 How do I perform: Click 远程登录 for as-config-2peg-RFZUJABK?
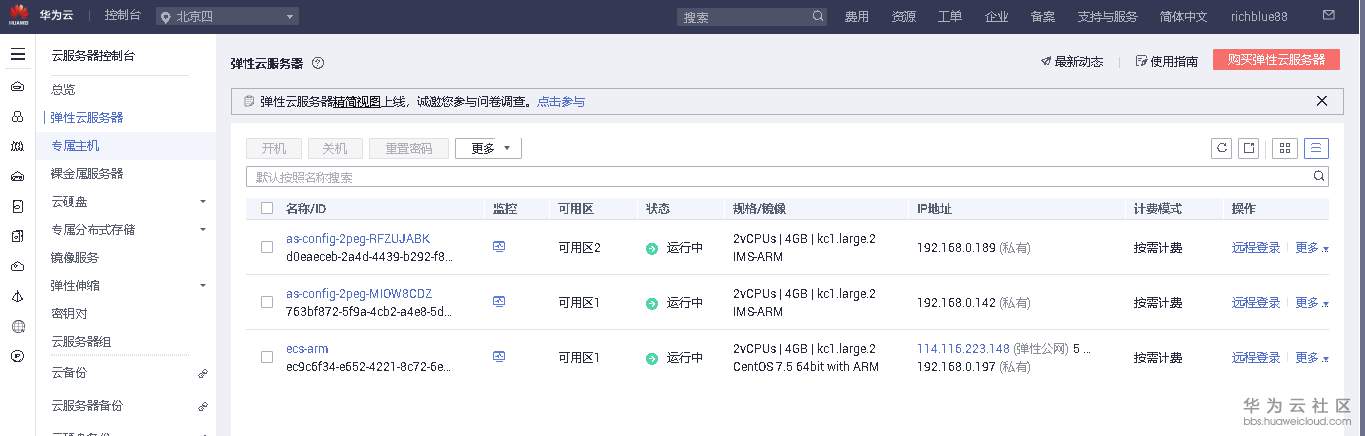[x=1256, y=248]
